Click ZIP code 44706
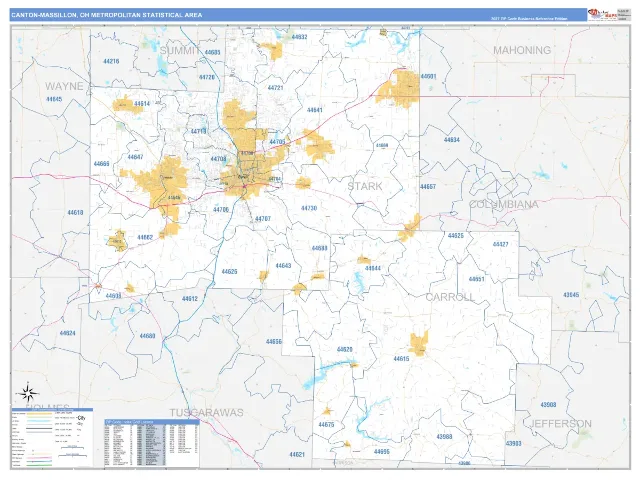This screenshot has width=640, height=480. click(x=221, y=210)
